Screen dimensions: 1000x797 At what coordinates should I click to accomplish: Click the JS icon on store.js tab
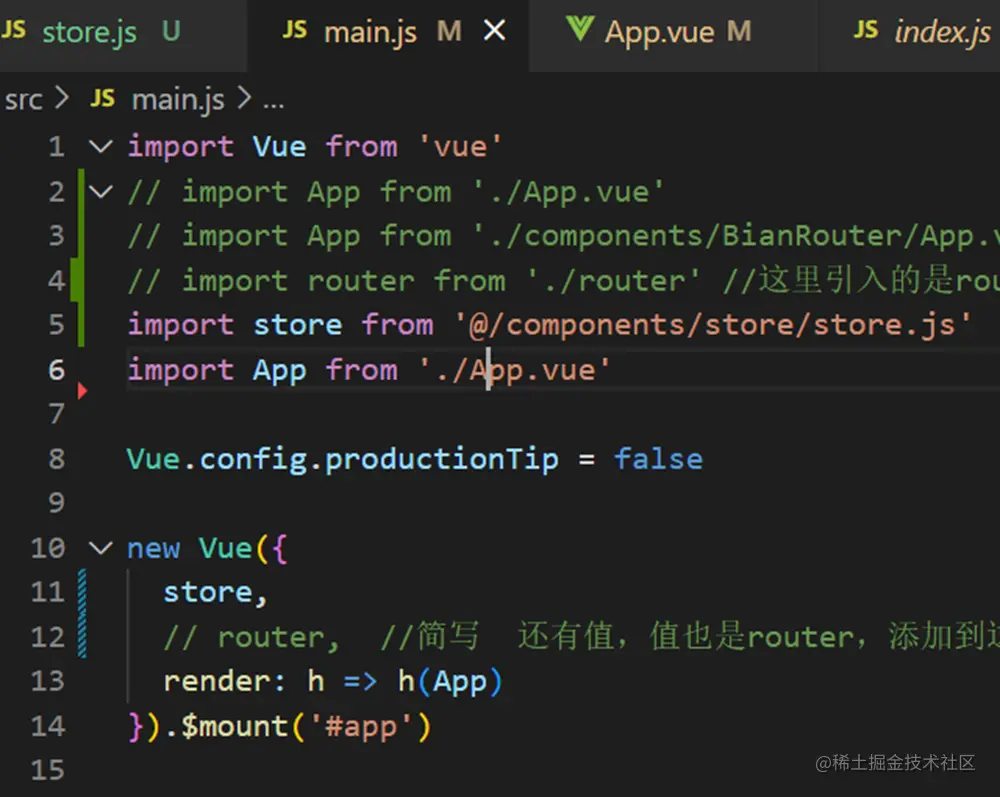pos(15,31)
